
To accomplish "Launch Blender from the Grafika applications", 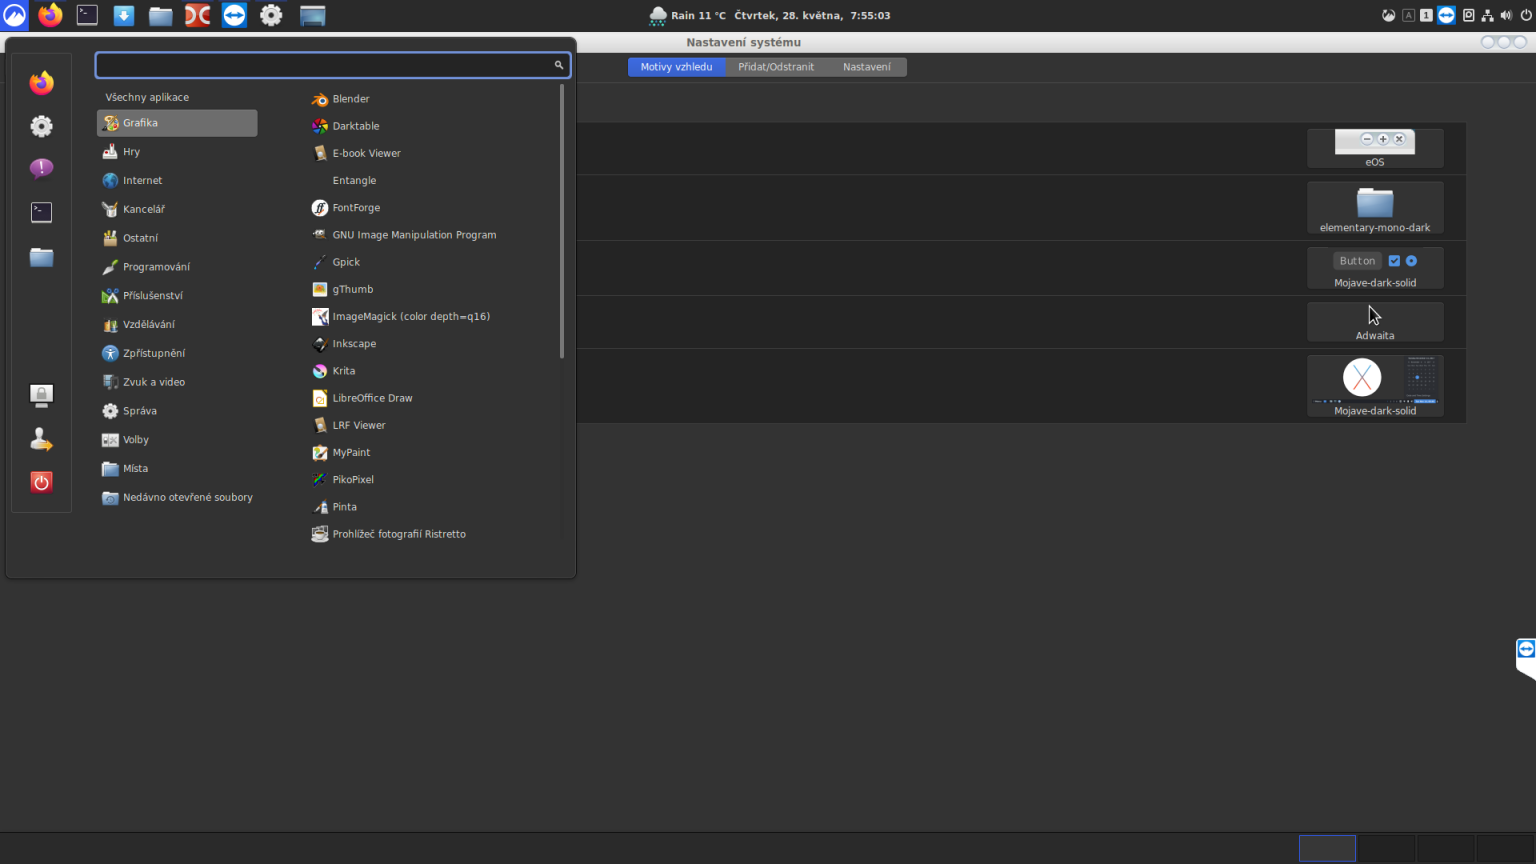I will [351, 98].
